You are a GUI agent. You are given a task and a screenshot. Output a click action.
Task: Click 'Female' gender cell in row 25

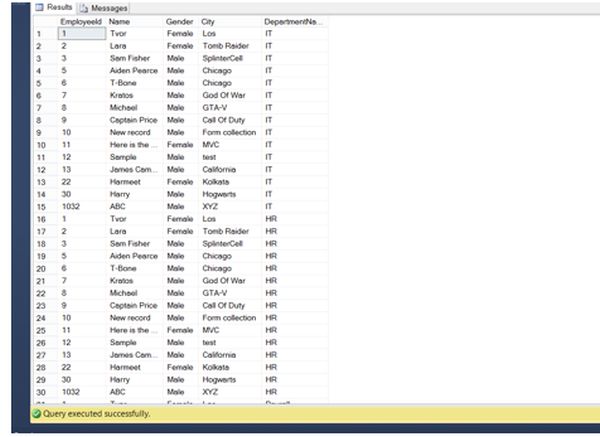180,330
